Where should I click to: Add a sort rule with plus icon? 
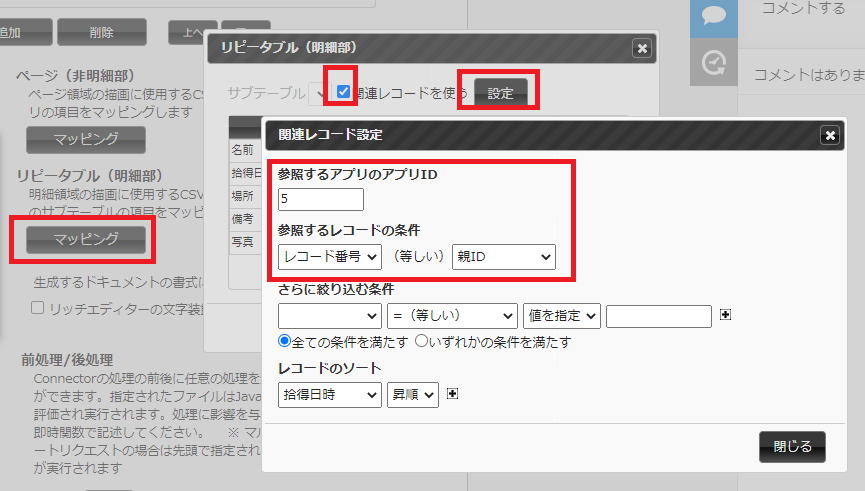(x=453, y=394)
